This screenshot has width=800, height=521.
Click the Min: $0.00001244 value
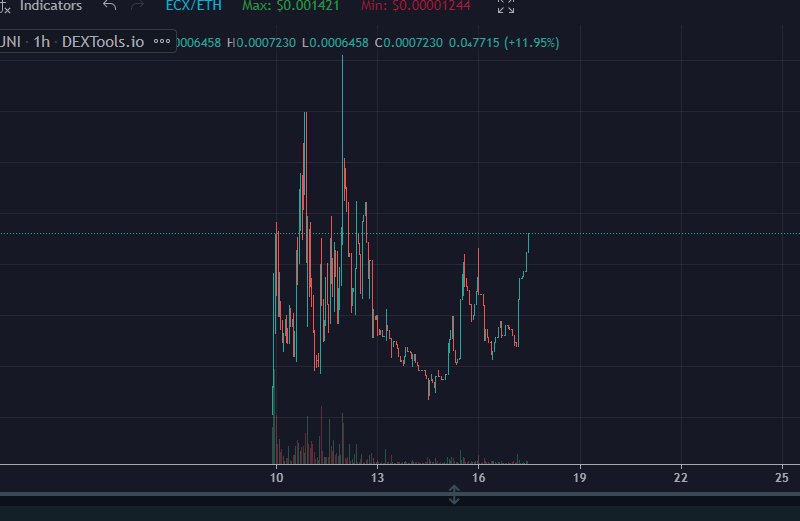416,6
